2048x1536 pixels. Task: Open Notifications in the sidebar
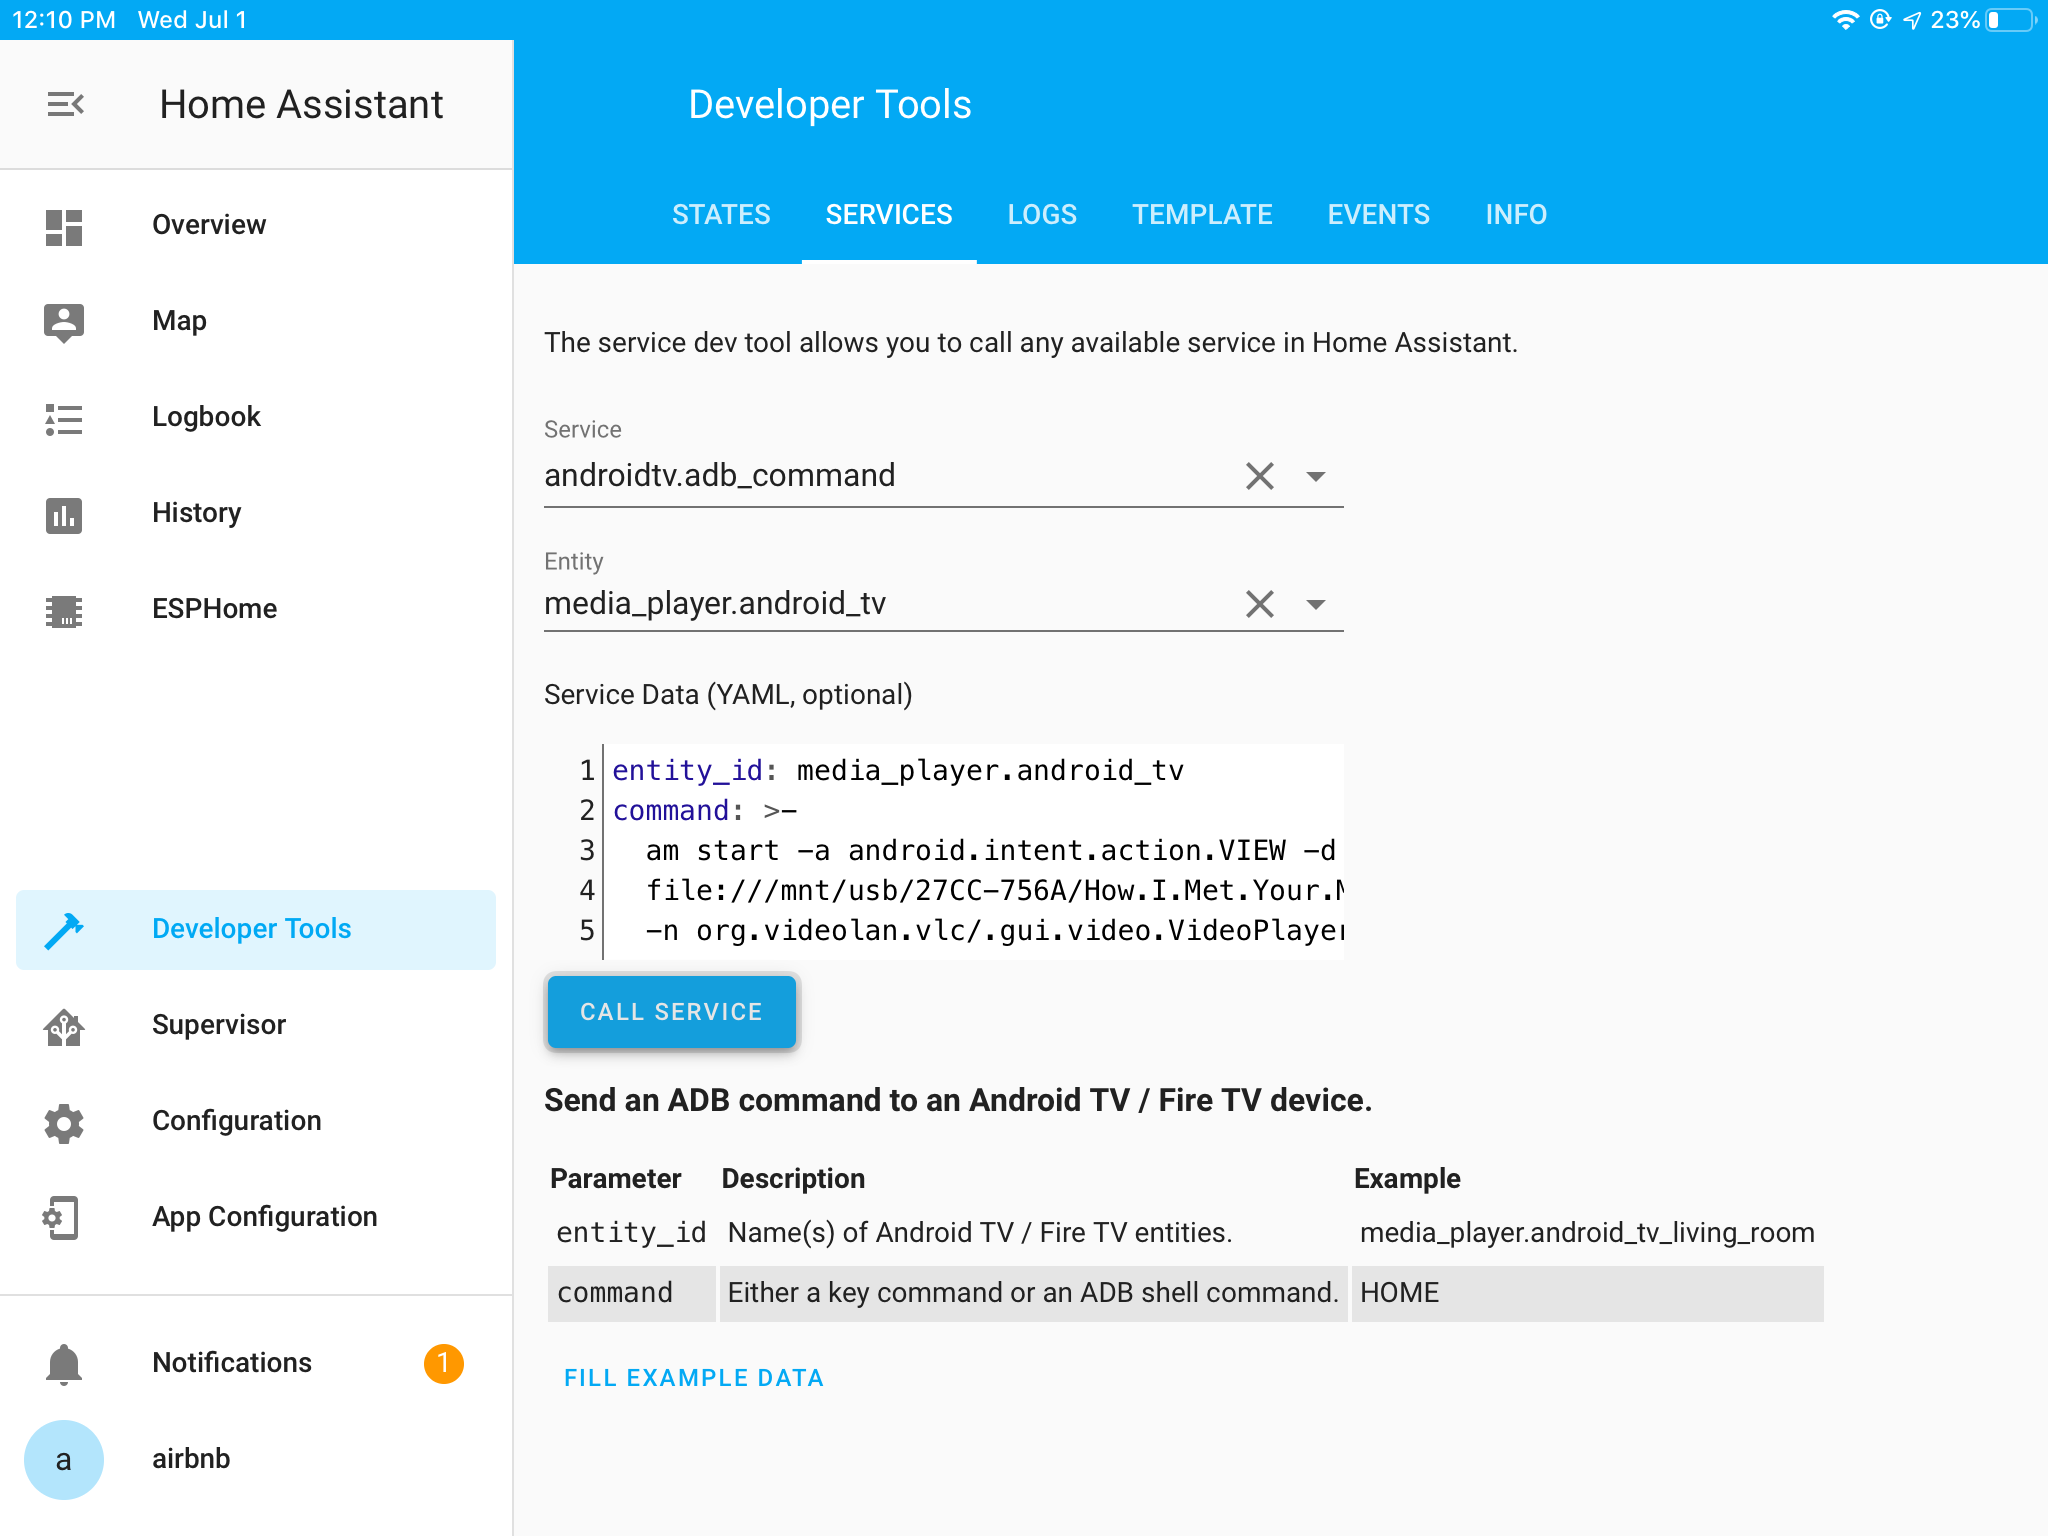[256, 1364]
